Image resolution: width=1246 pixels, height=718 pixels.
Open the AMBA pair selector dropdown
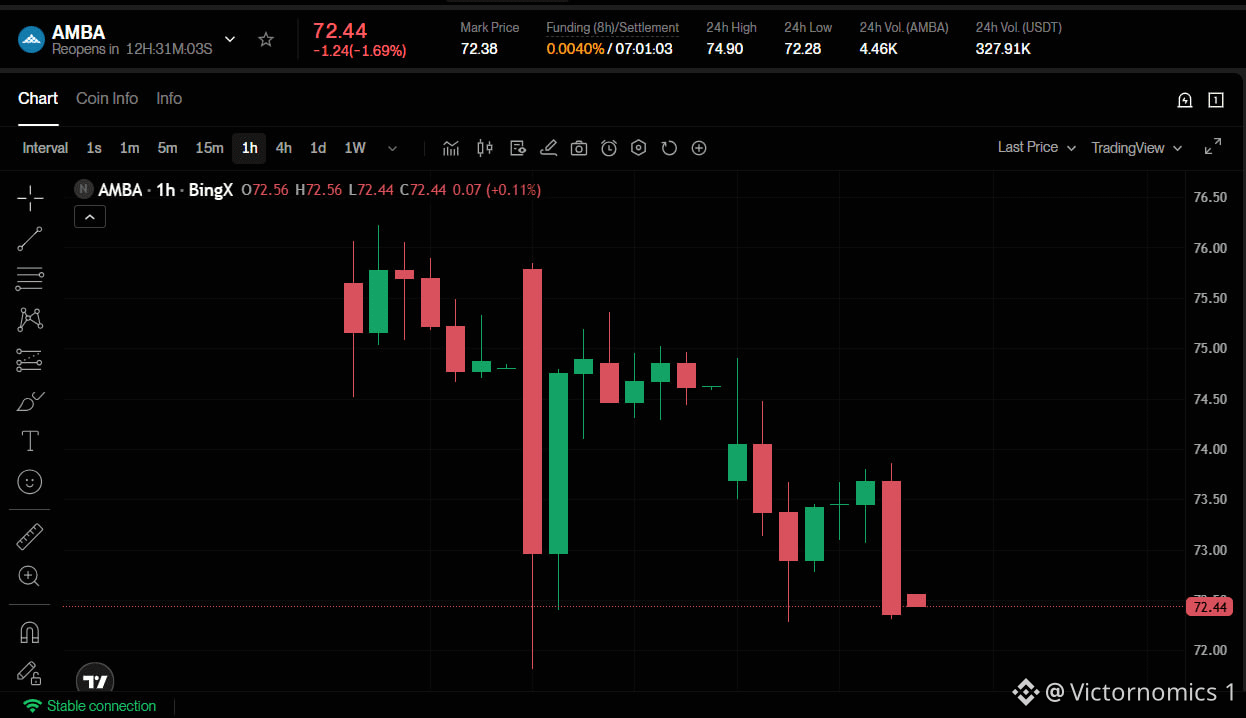click(230, 40)
